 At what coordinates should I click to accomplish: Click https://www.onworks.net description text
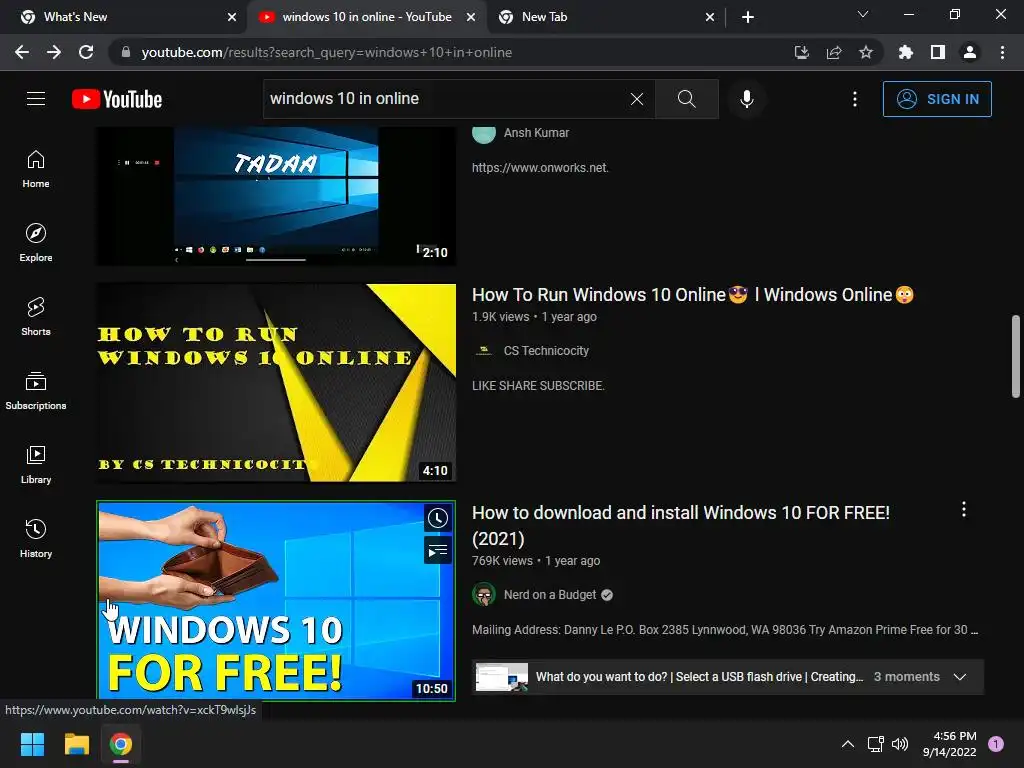click(540, 168)
